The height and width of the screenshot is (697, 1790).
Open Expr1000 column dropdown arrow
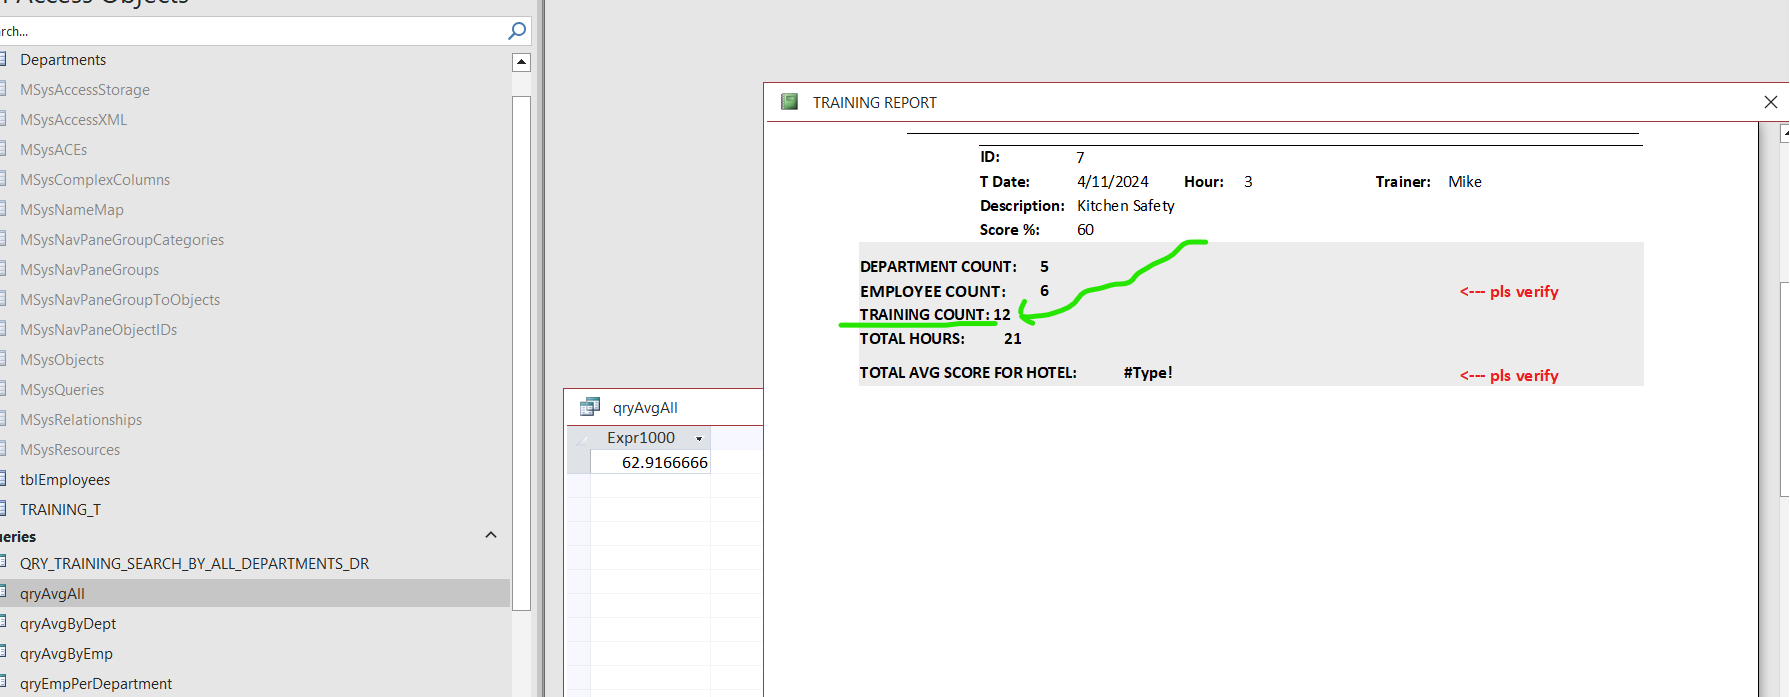click(x=699, y=438)
